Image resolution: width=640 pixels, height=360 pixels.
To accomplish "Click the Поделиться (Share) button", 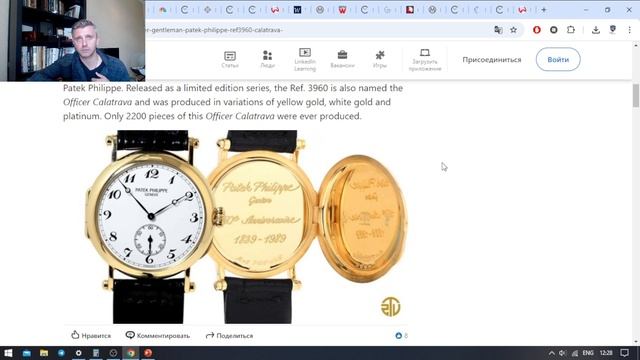I will click(x=229, y=336).
